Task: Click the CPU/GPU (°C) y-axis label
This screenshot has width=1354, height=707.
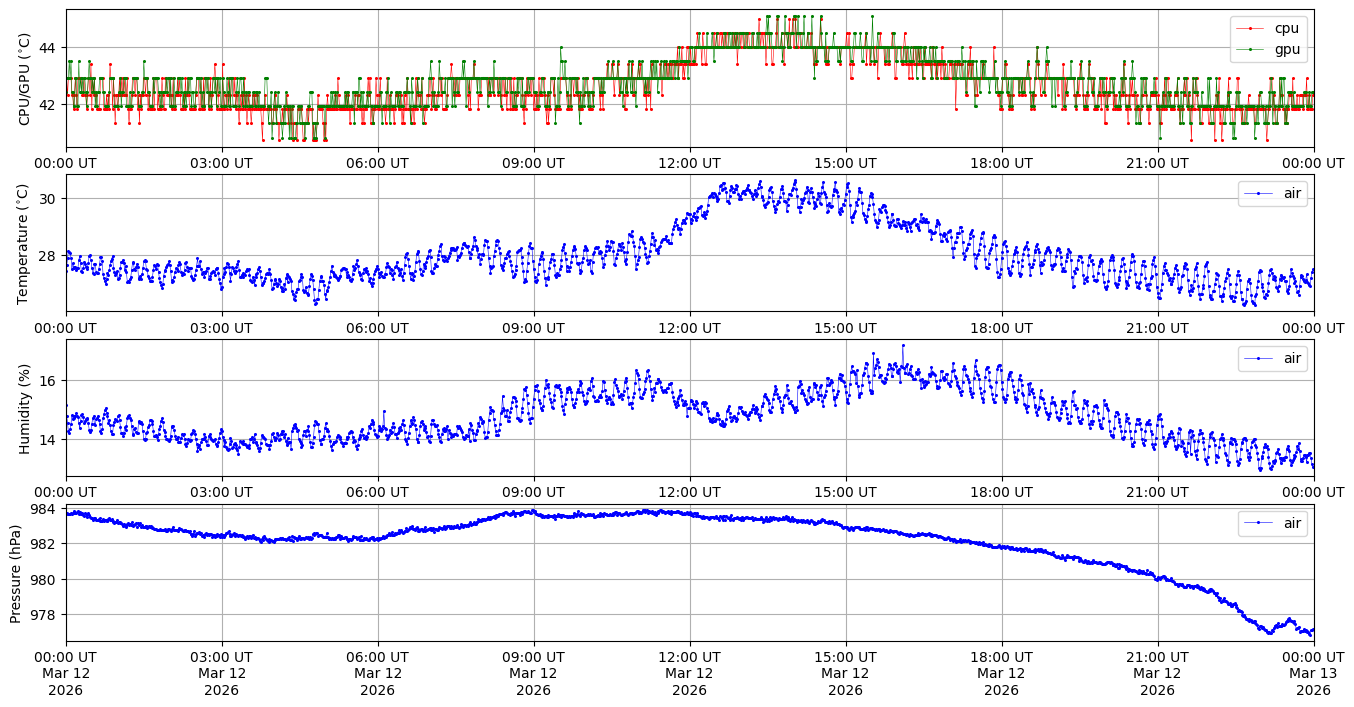Action: (x=25, y=78)
